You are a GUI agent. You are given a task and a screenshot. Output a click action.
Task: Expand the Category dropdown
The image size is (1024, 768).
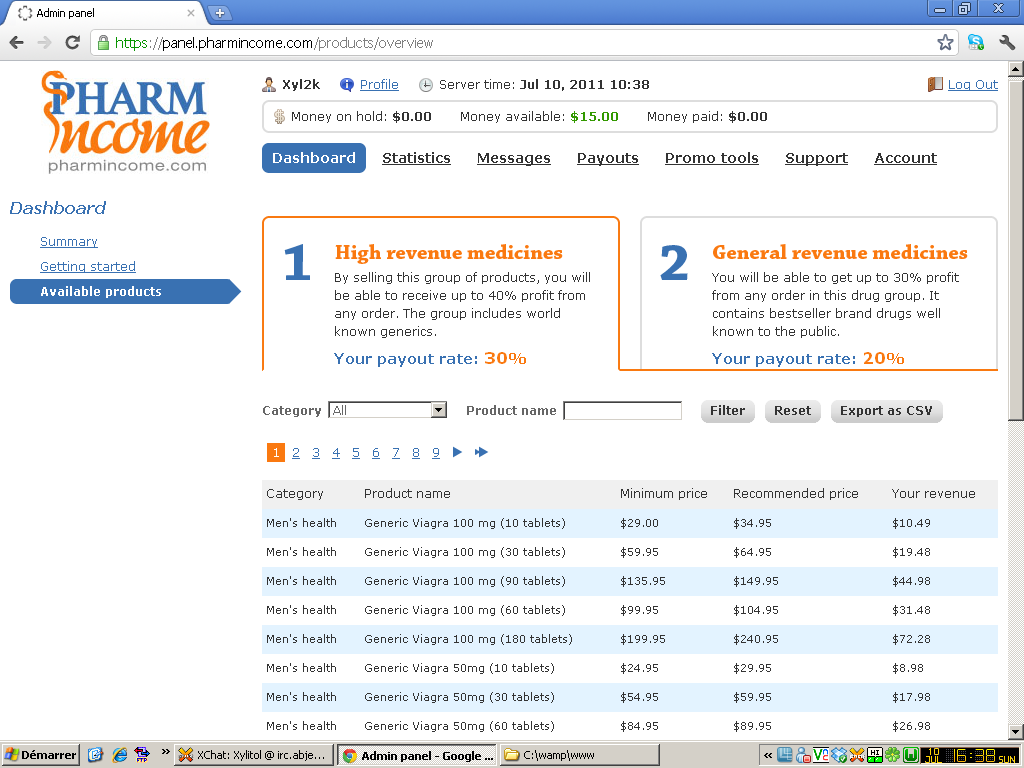coord(387,410)
